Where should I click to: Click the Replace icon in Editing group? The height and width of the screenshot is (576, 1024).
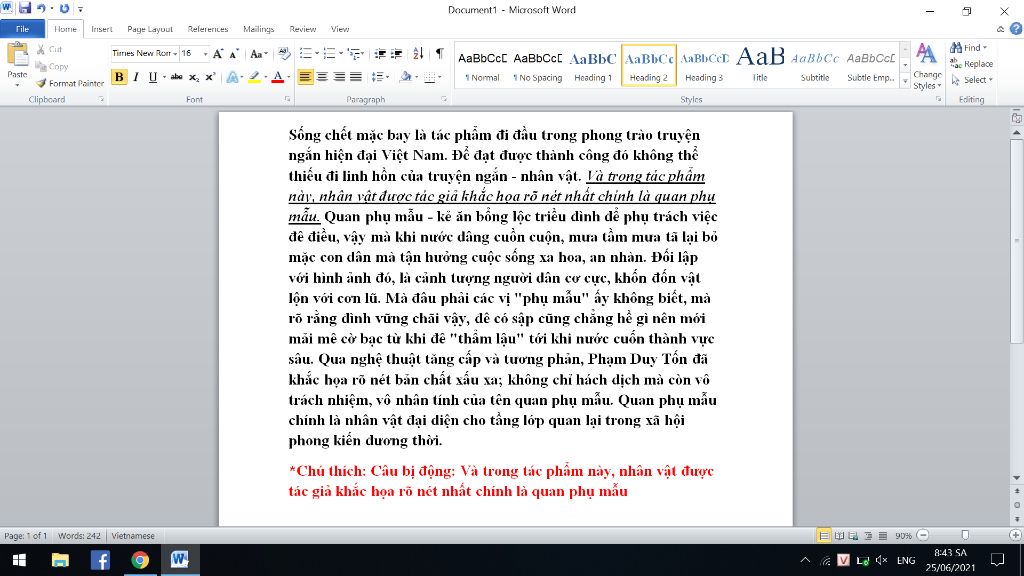coord(956,63)
